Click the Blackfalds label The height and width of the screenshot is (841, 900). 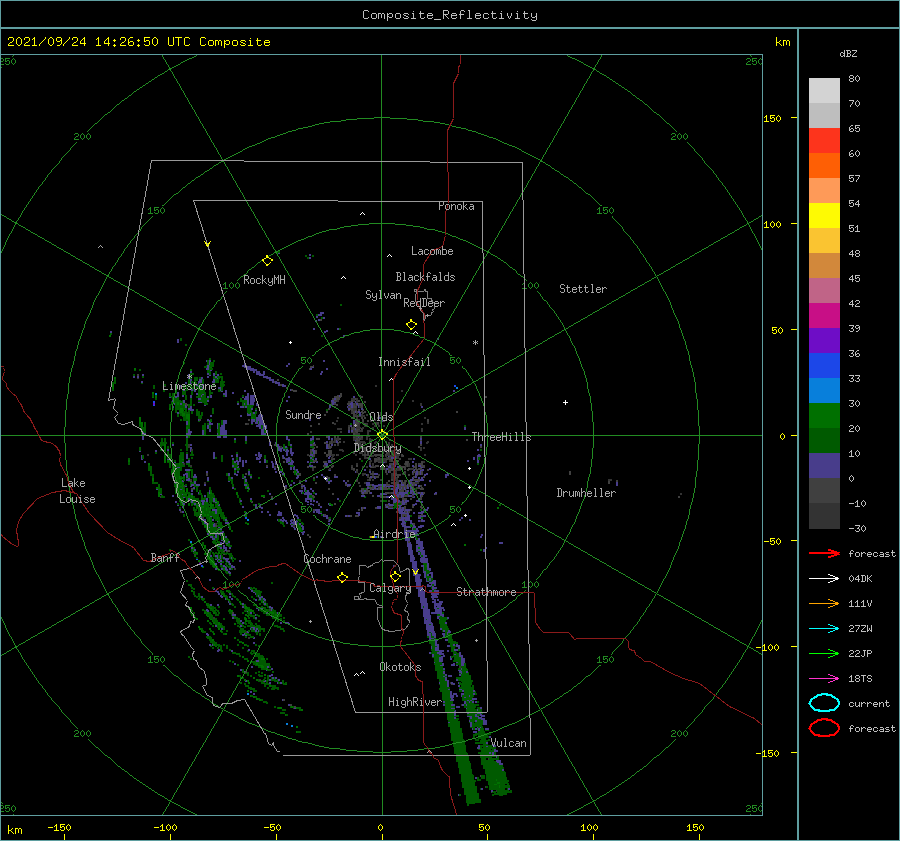click(425, 277)
